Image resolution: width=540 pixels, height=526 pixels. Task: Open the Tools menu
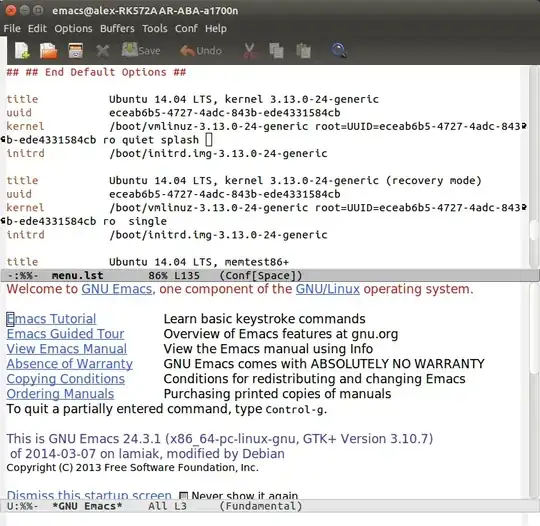tap(155, 28)
